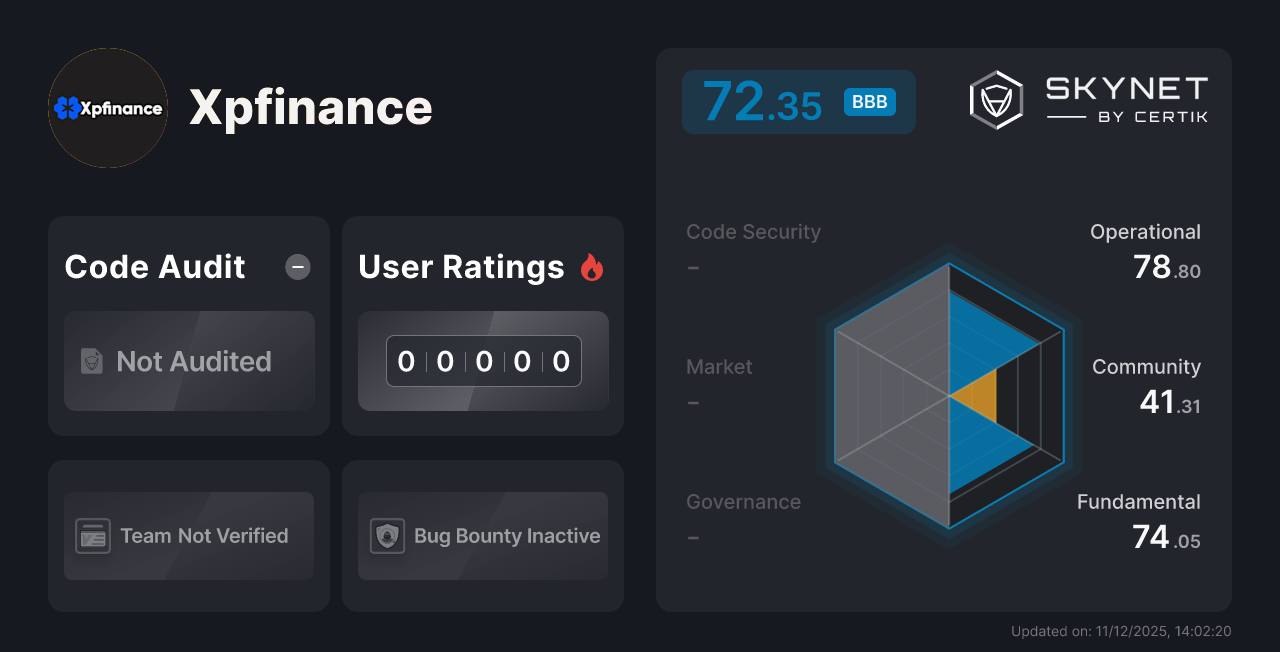
Task: Select the Code Audit panel header
Action: (154, 267)
